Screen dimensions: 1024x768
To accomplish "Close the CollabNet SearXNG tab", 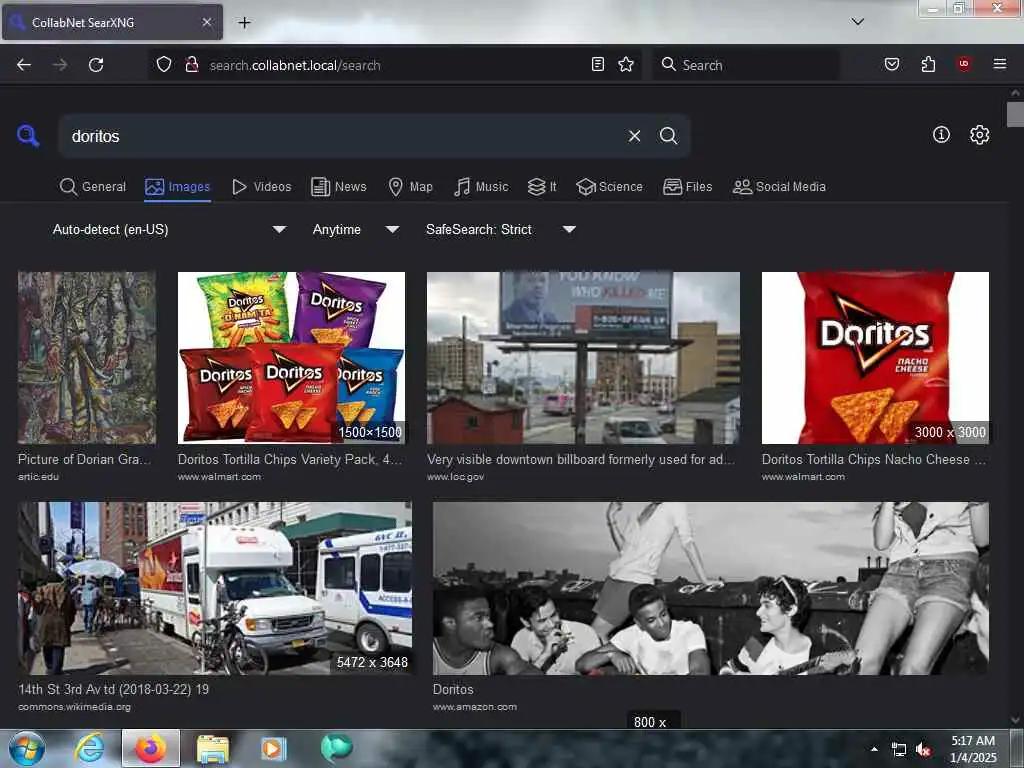I will click(206, 22).
